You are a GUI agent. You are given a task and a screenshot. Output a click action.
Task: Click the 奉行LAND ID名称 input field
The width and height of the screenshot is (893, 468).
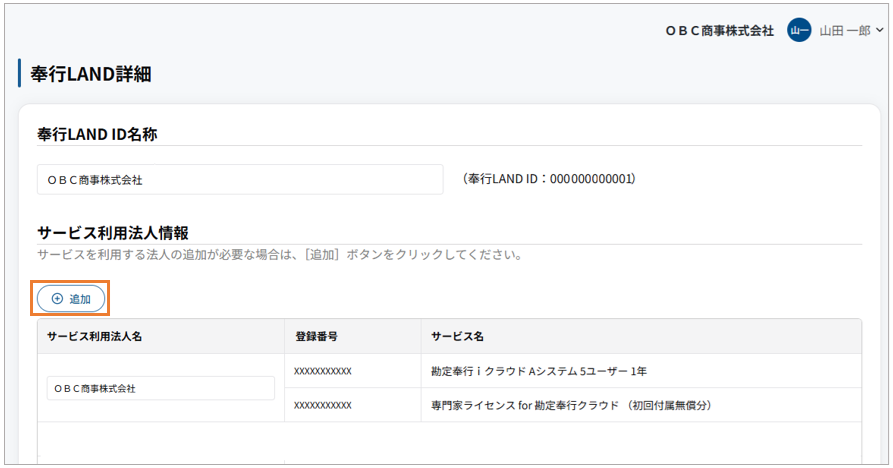pyautogui.click(x=240, y=180)
